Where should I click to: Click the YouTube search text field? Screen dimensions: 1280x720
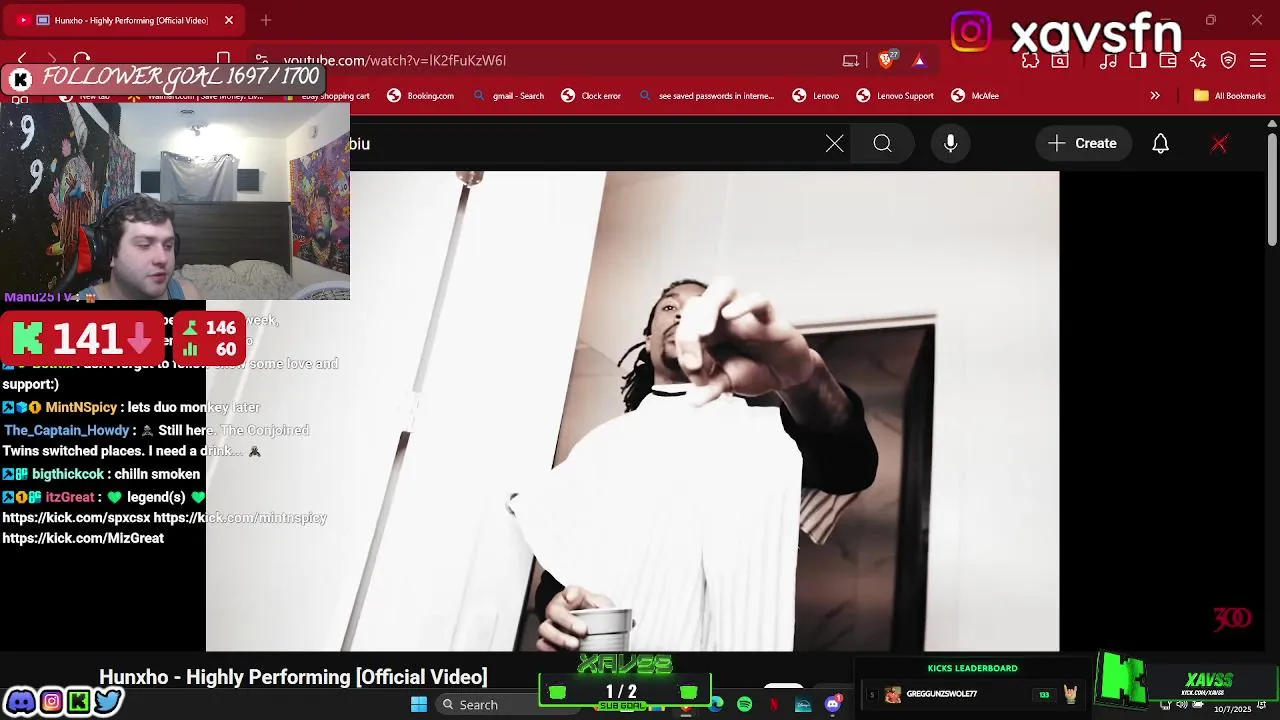point(585,144)
